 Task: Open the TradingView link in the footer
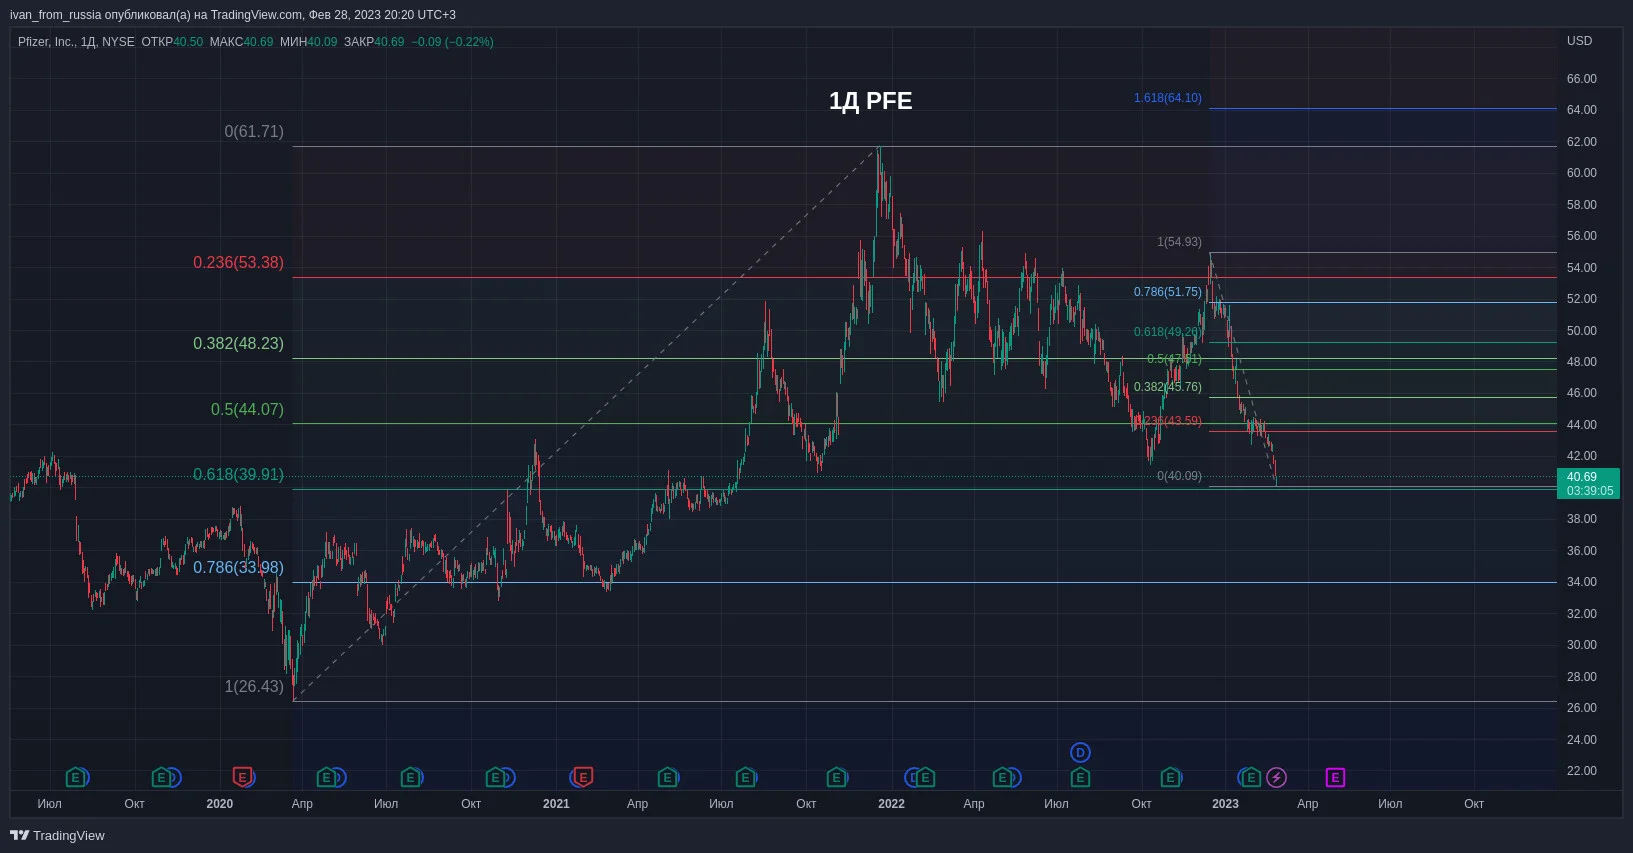coord(57,835)
